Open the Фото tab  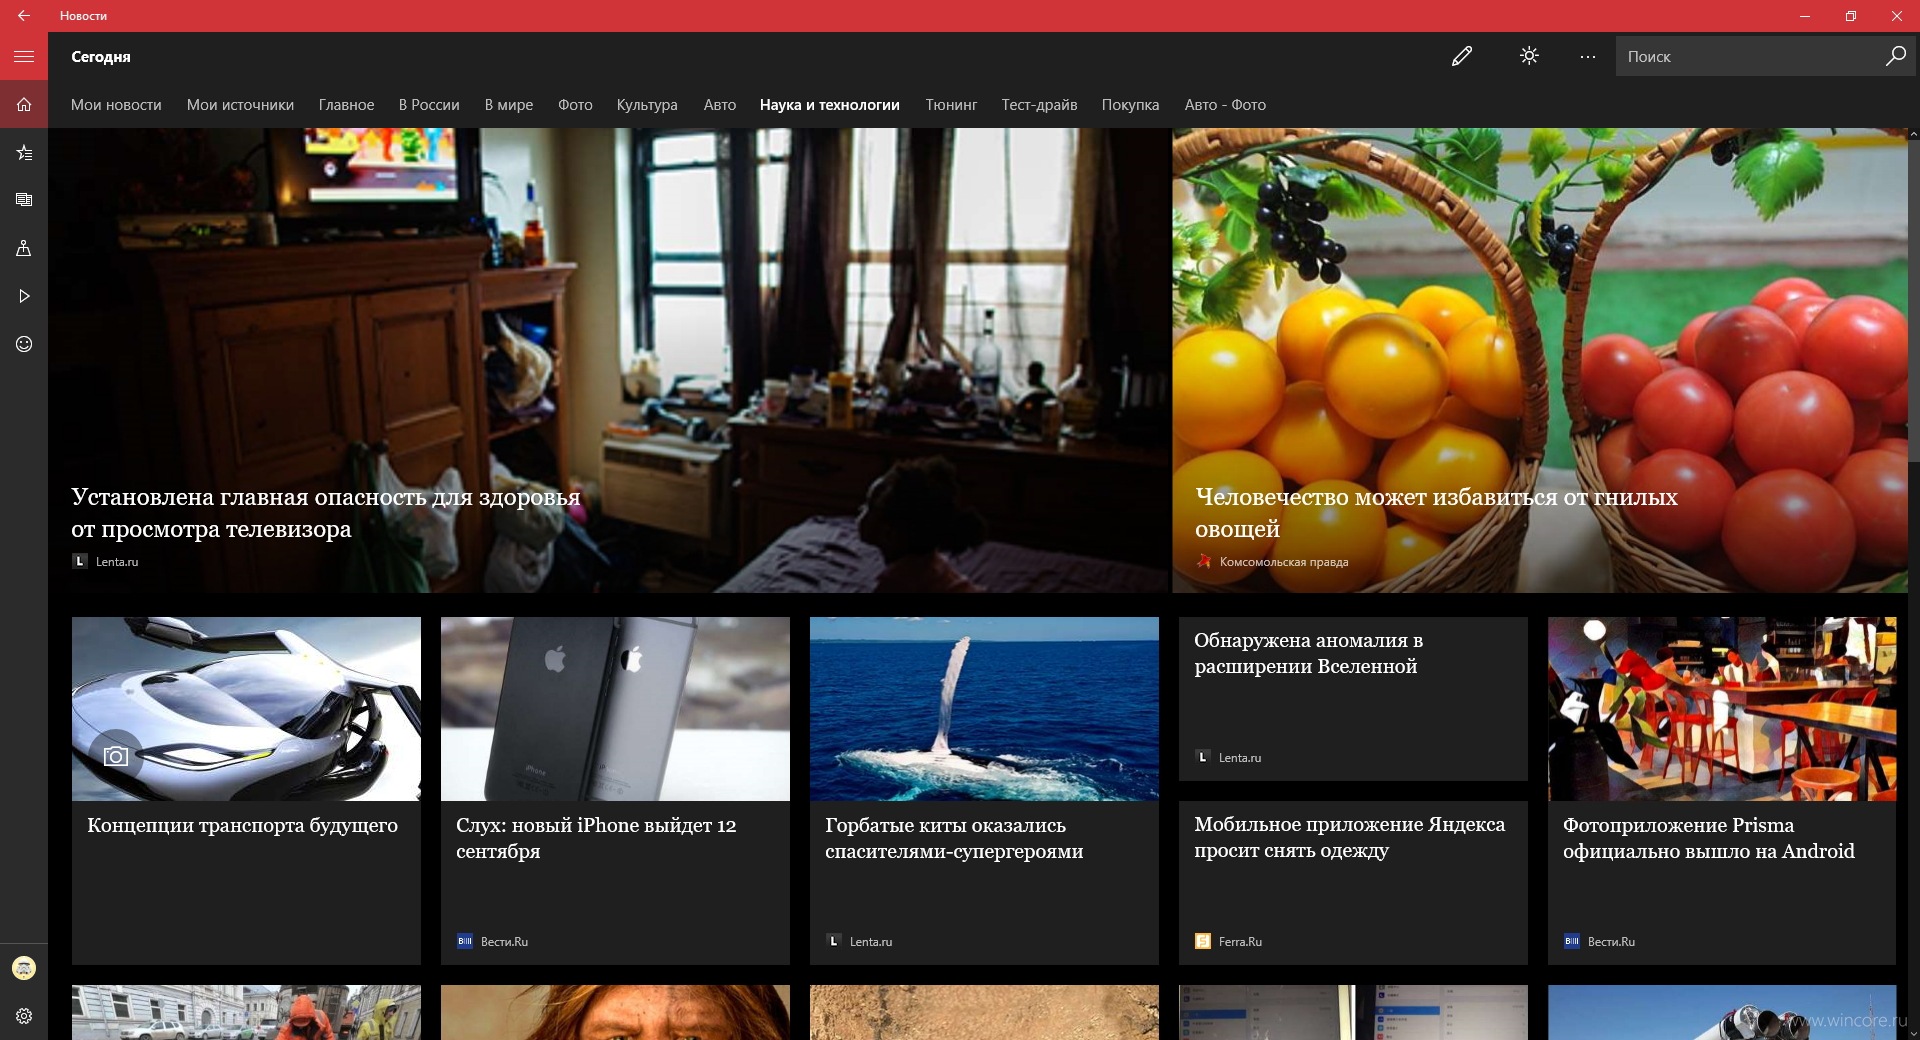tap(575, 105)
